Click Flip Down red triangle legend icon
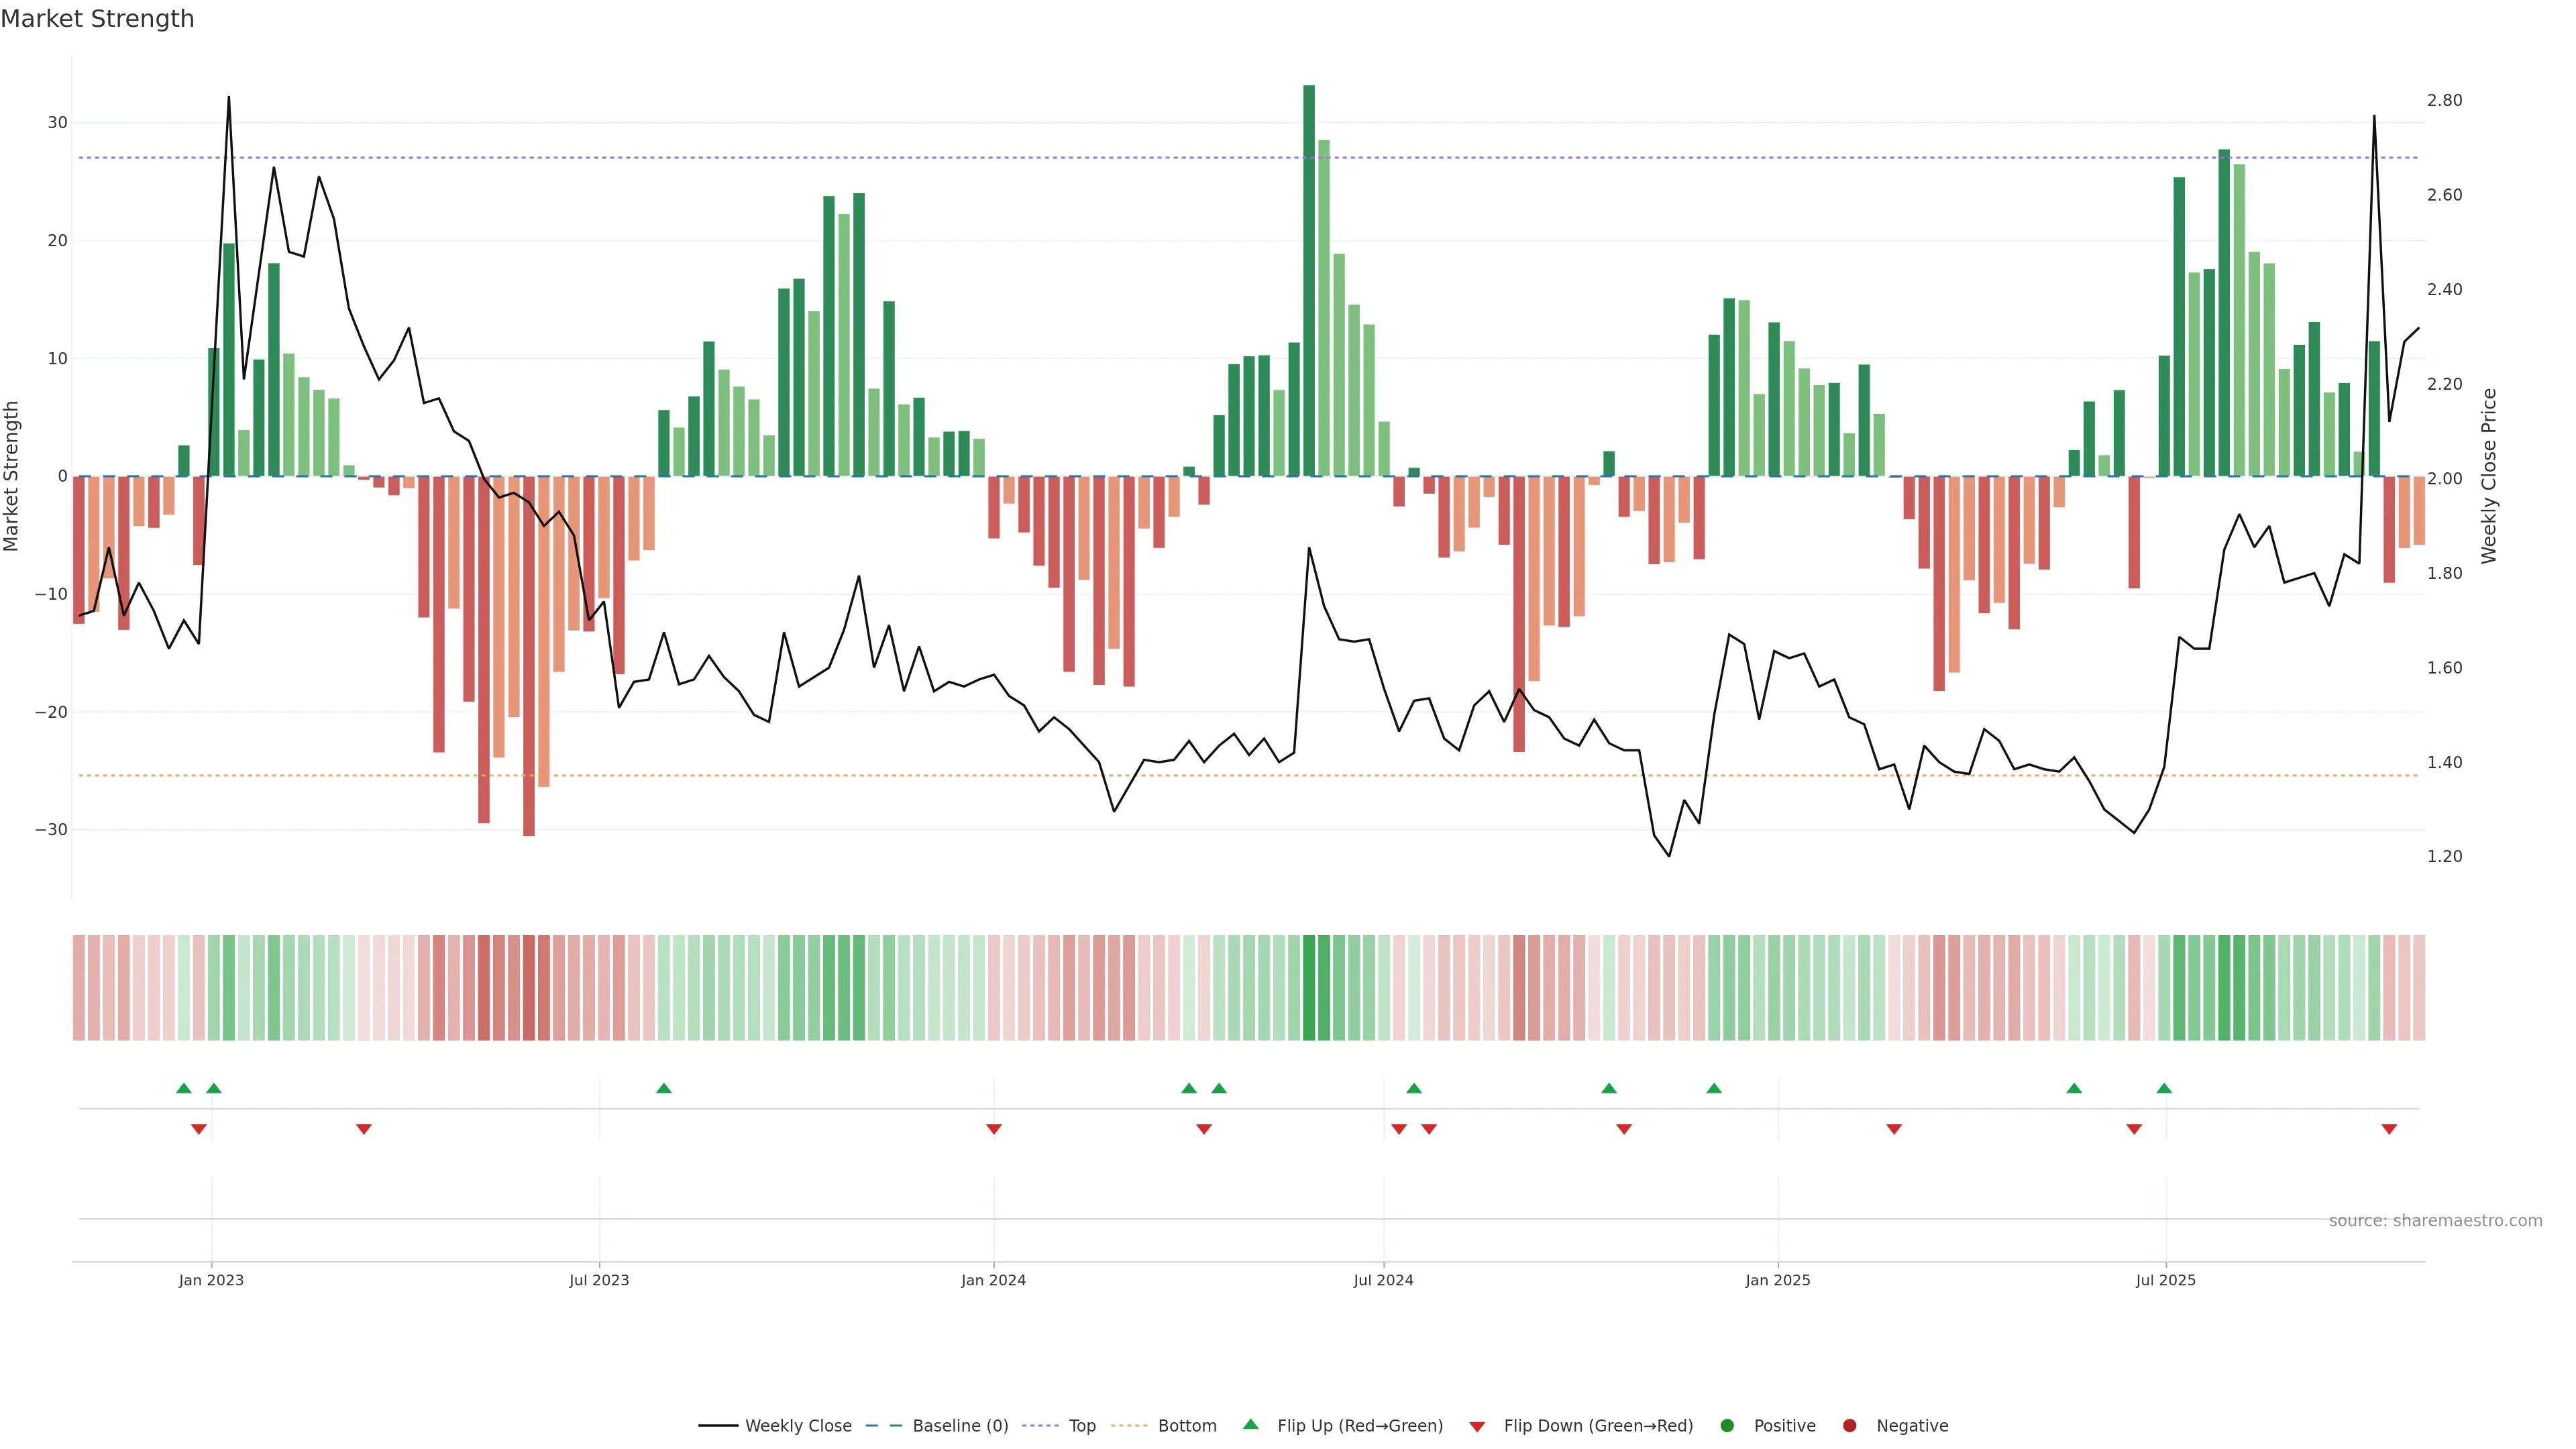The width and height of the screenshot is (2576, 1449). [1477, 1426]
